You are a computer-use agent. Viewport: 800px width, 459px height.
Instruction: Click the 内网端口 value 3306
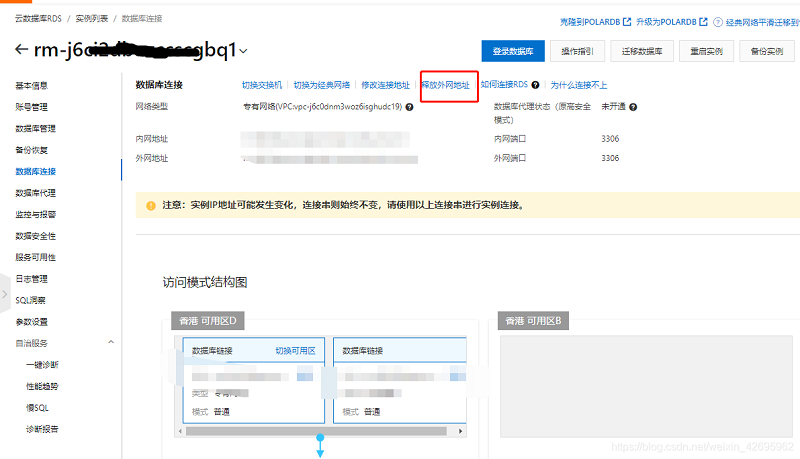coord(610,139)
